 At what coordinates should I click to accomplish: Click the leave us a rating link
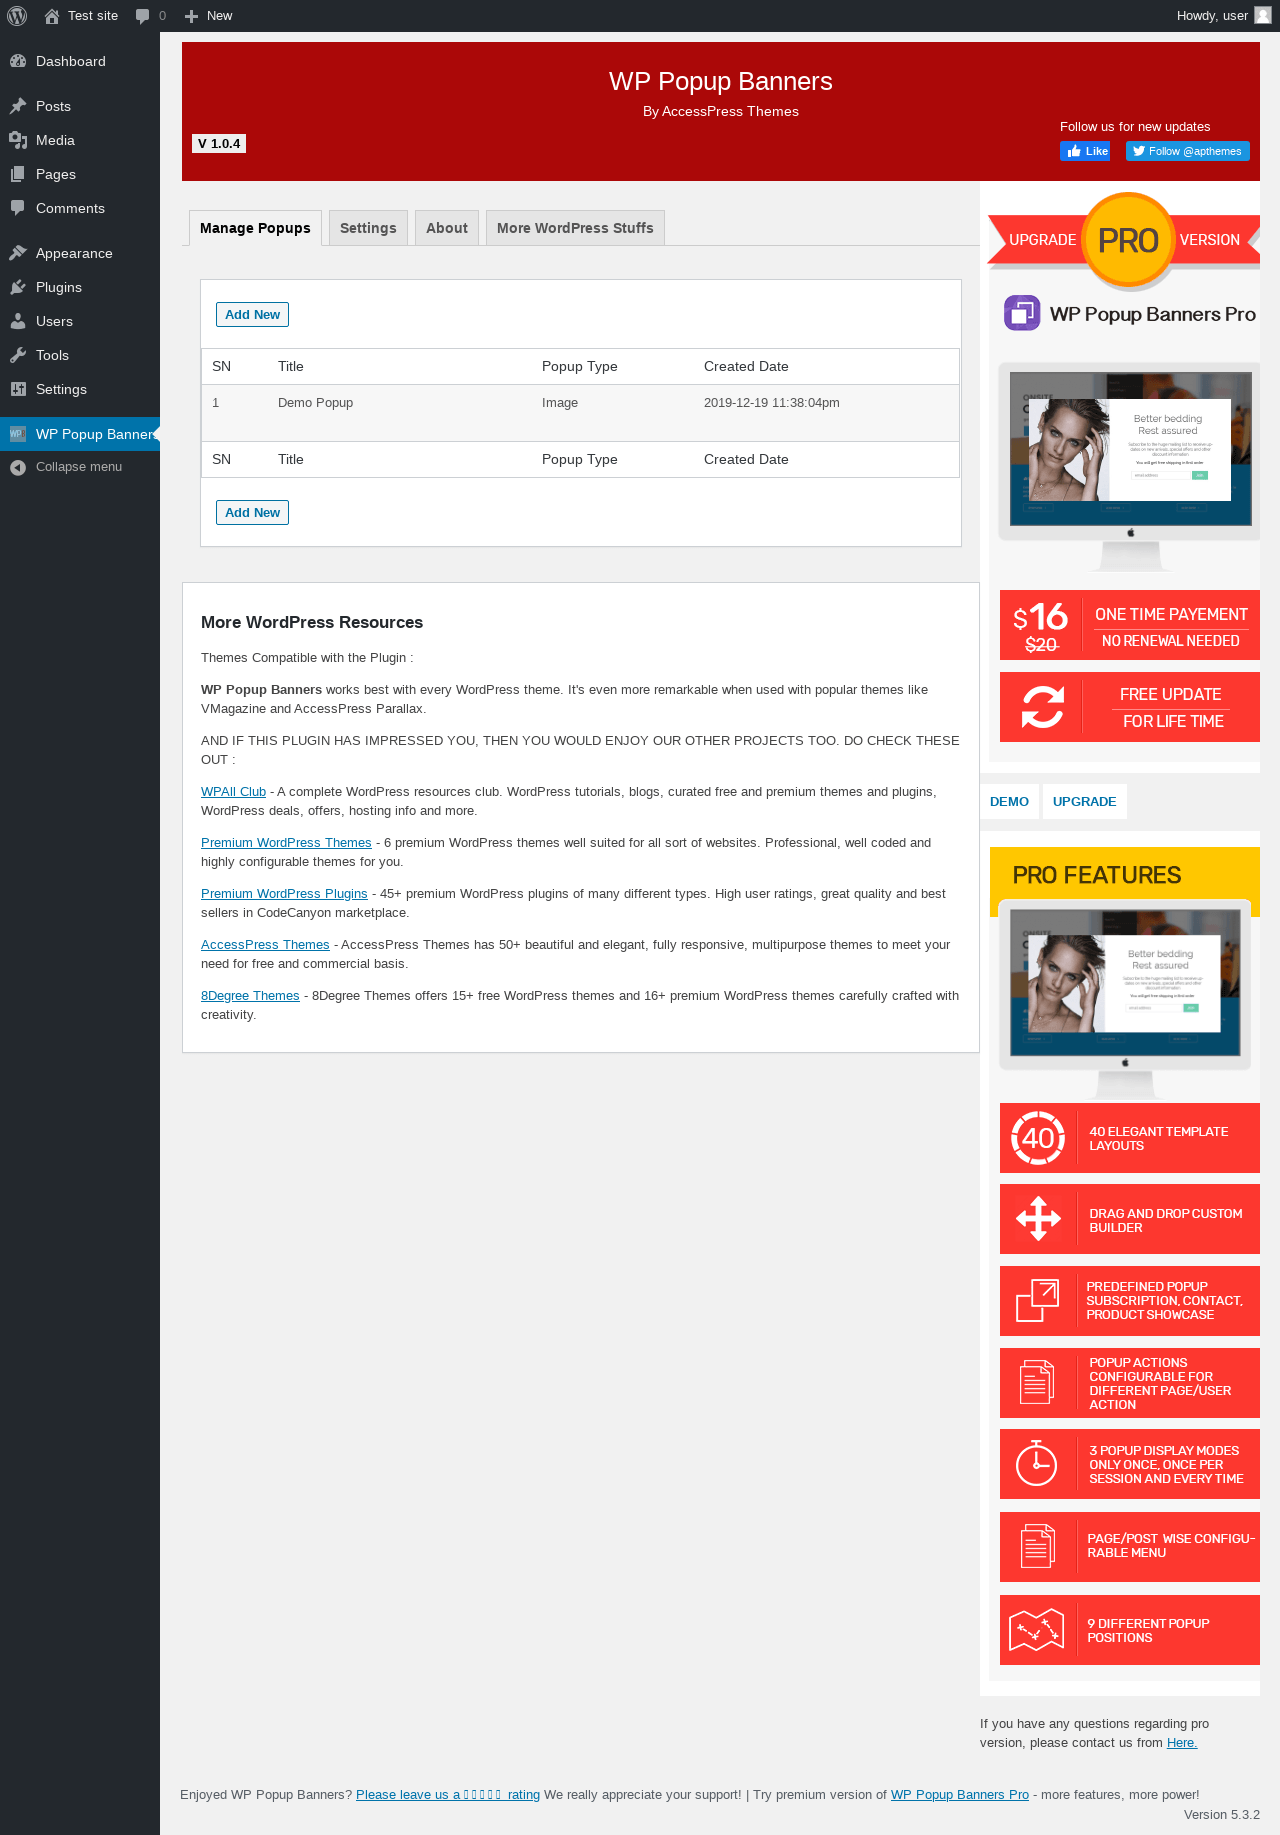point(448,1795)
